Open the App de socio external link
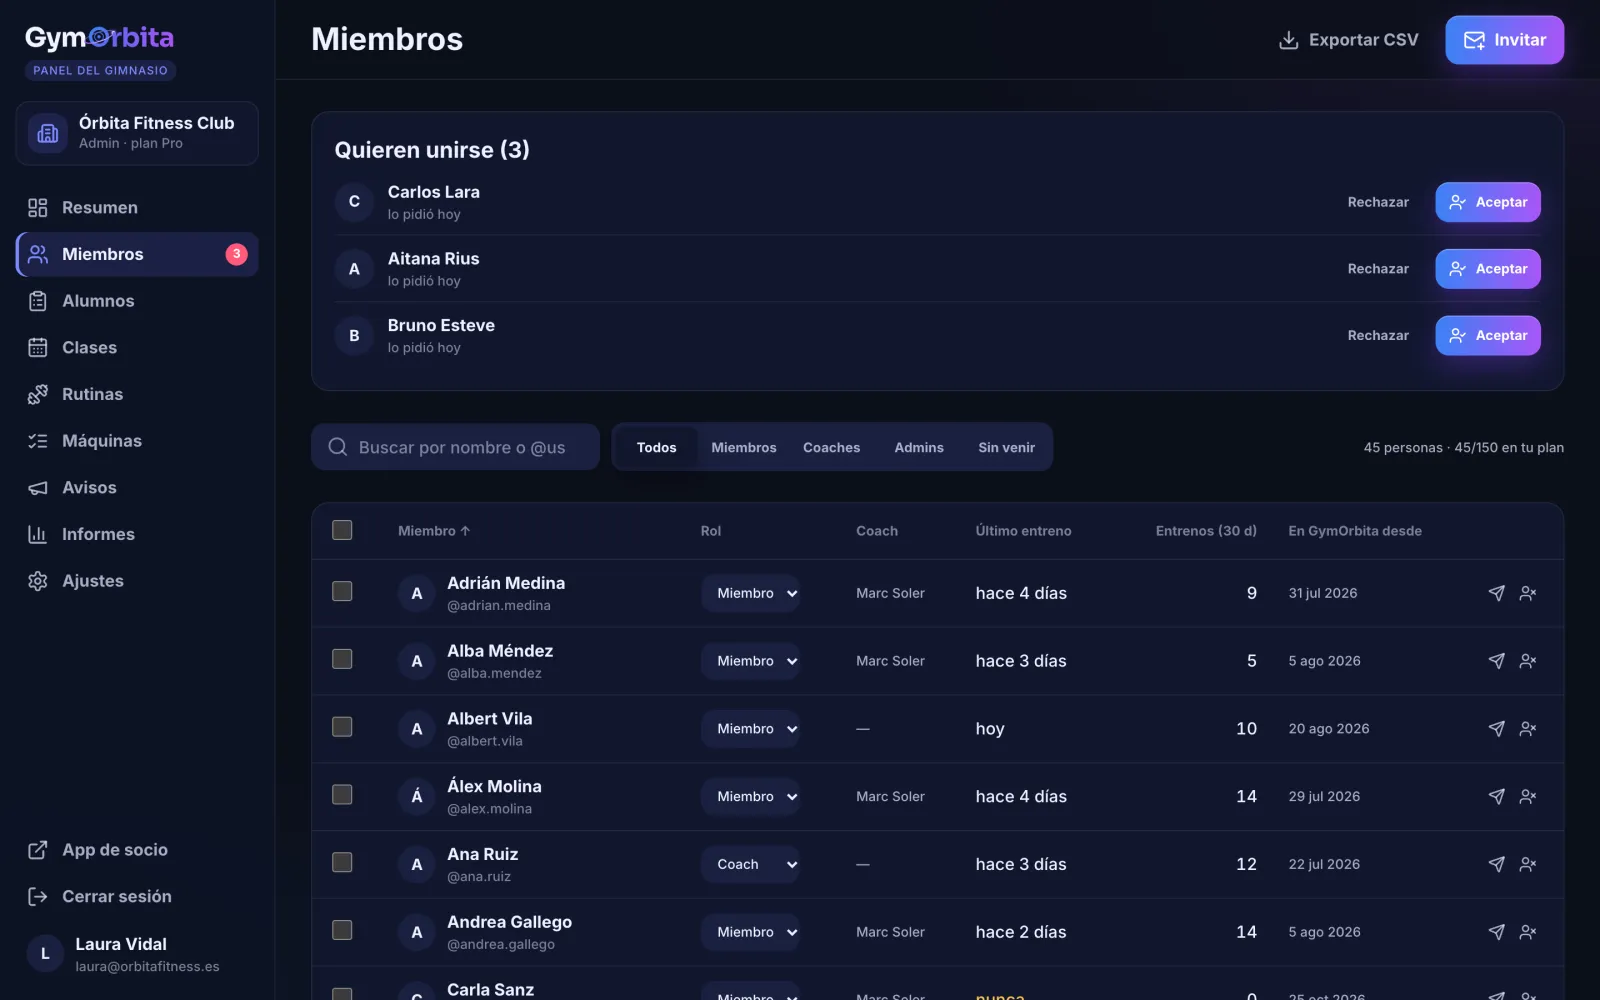The height and width of the screenshot is (1000, 1600). tap(137, 850)
